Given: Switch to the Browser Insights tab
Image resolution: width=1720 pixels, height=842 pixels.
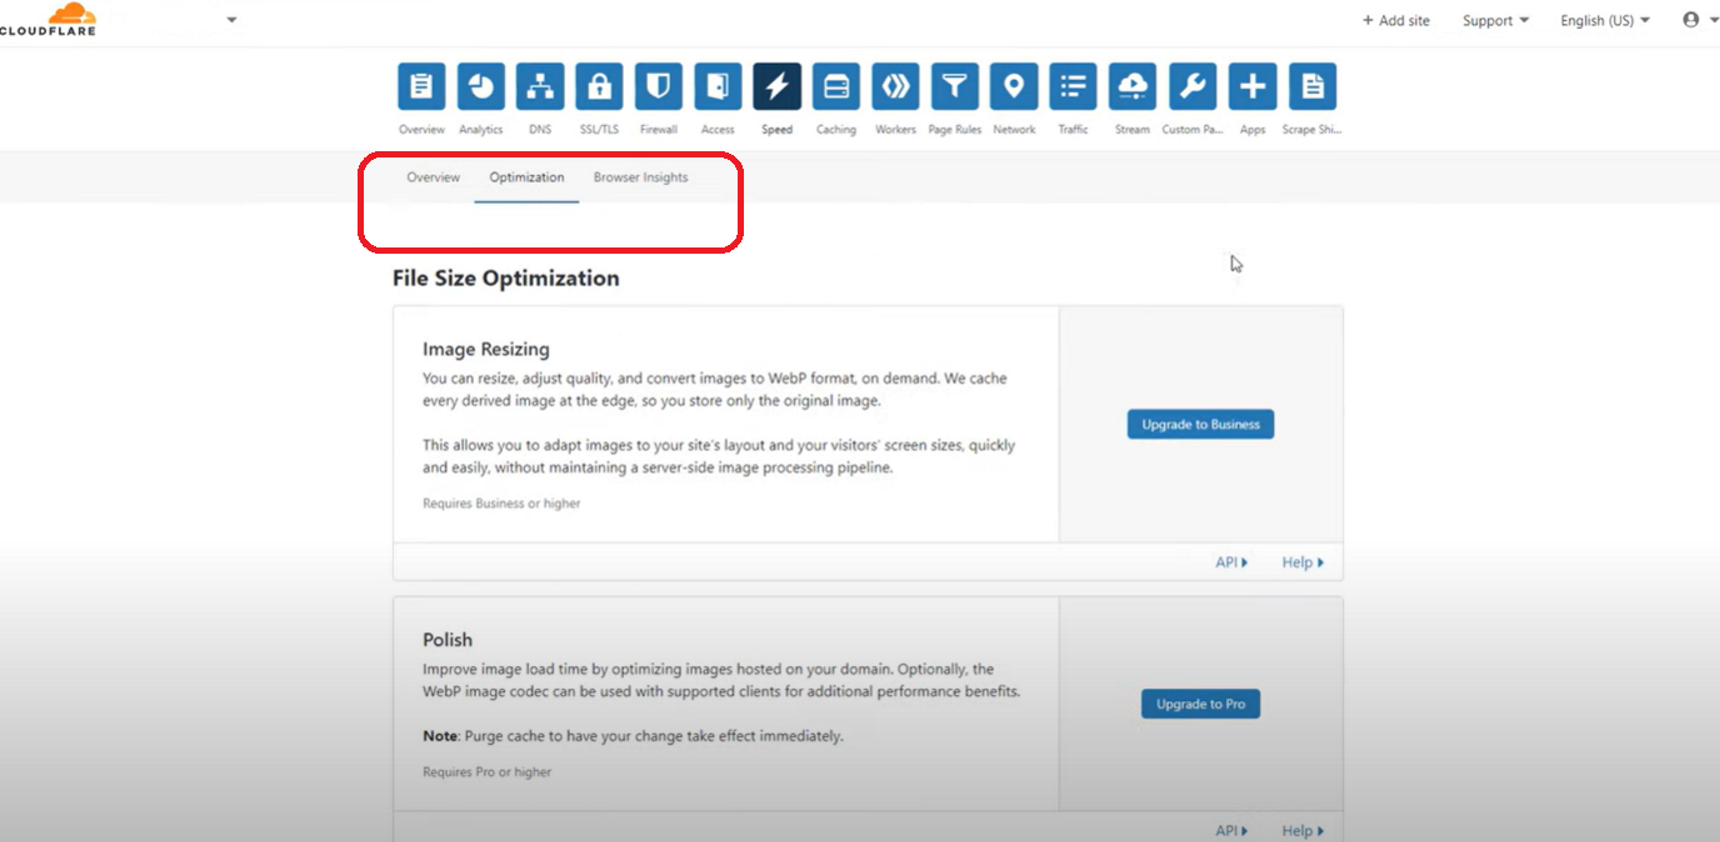Looking at the screenshot, I should pyautogui.click(x=641, y=177).
